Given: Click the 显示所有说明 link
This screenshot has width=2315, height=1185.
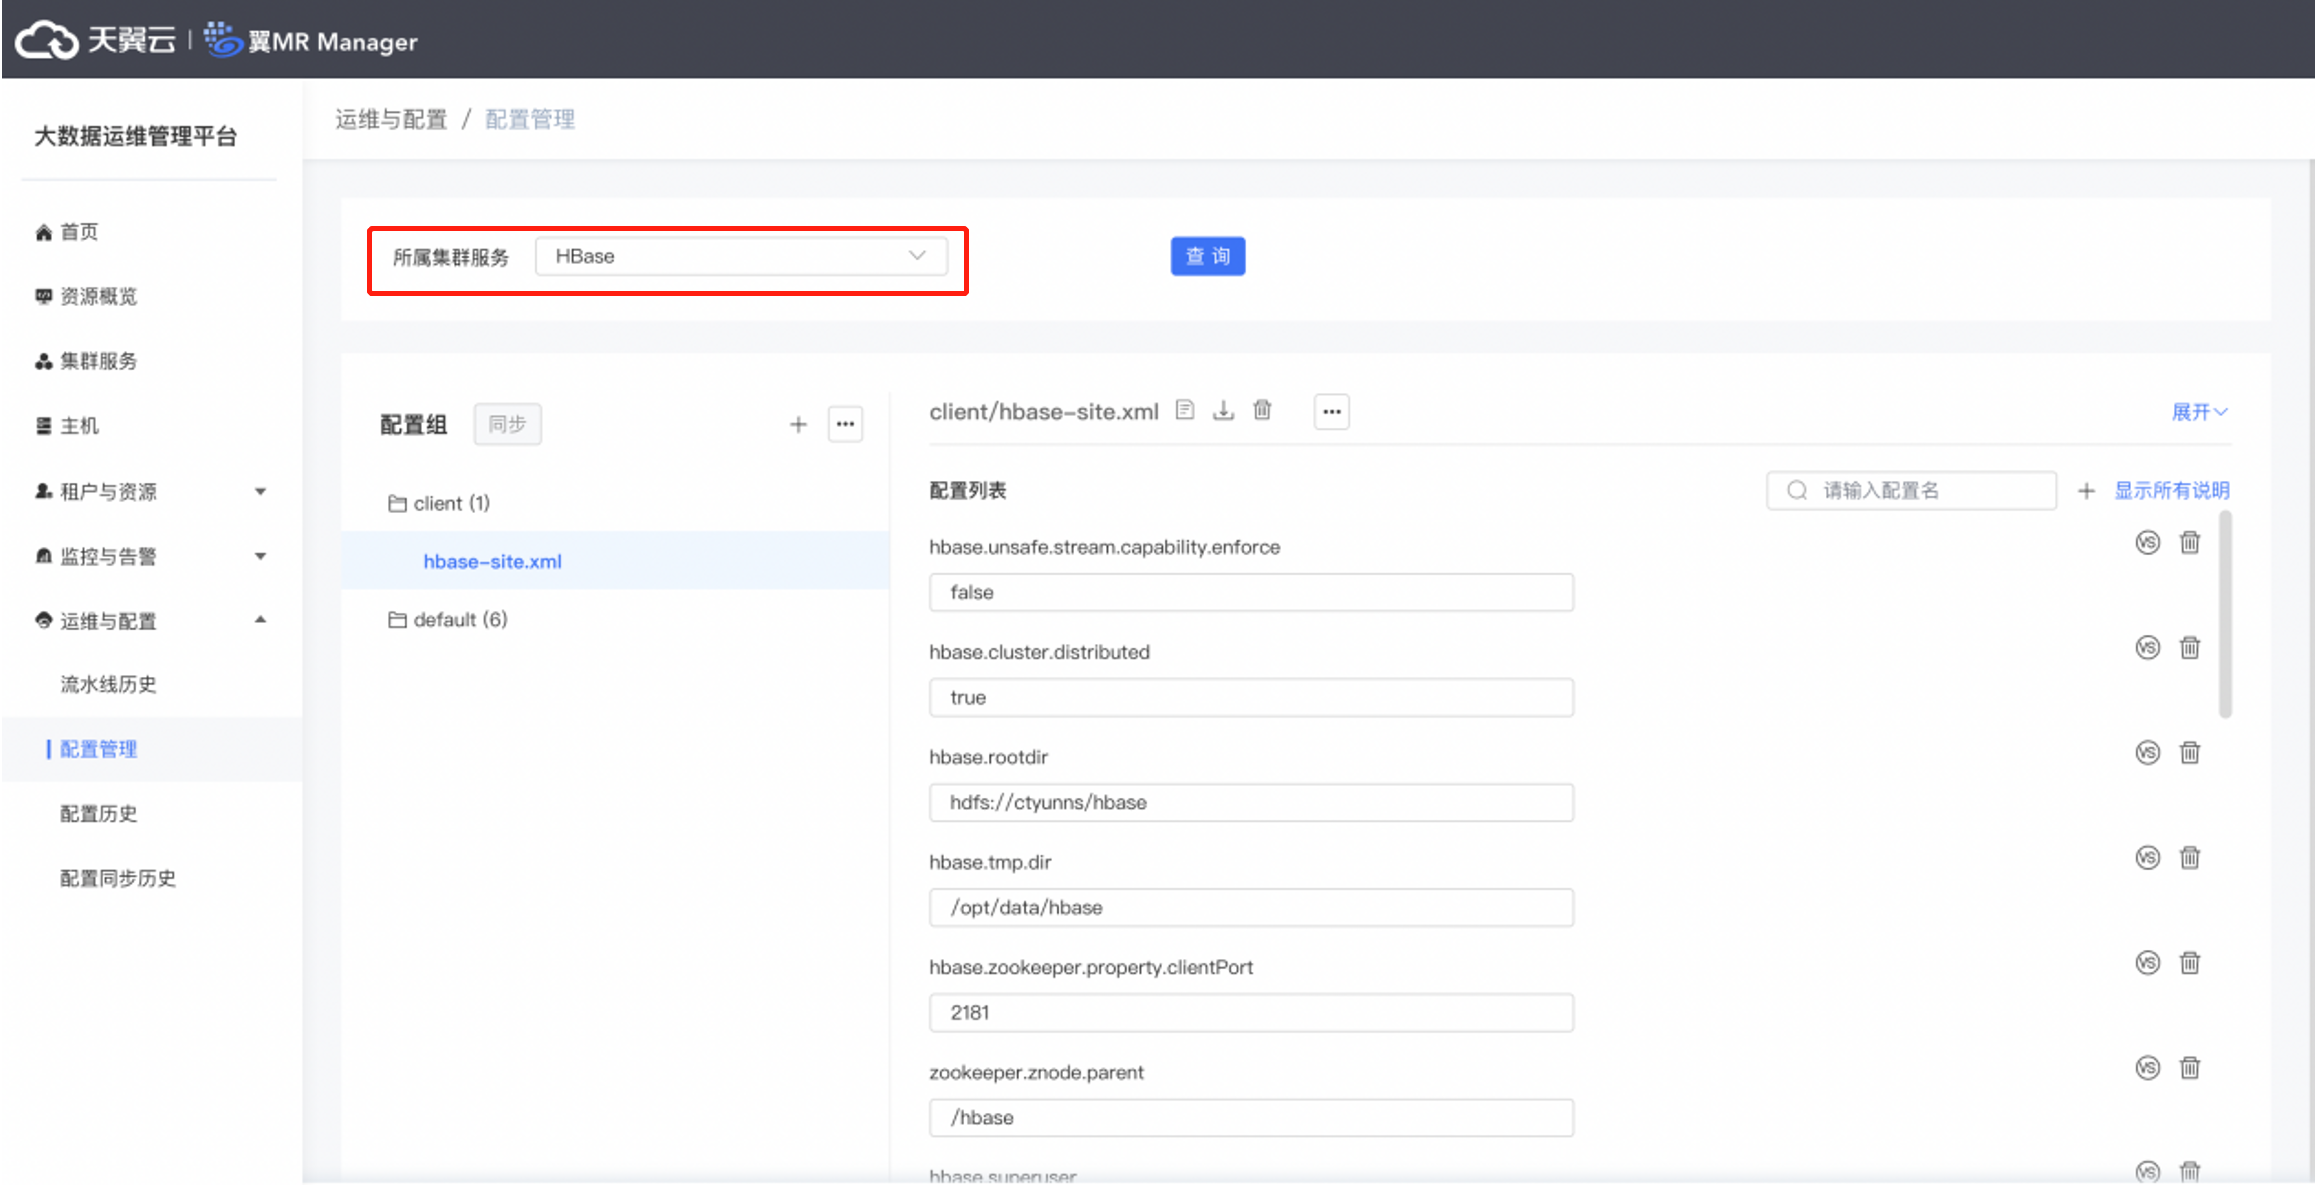Looking at the screenshot, I should pyautogui.click(x=2171, y=491).
